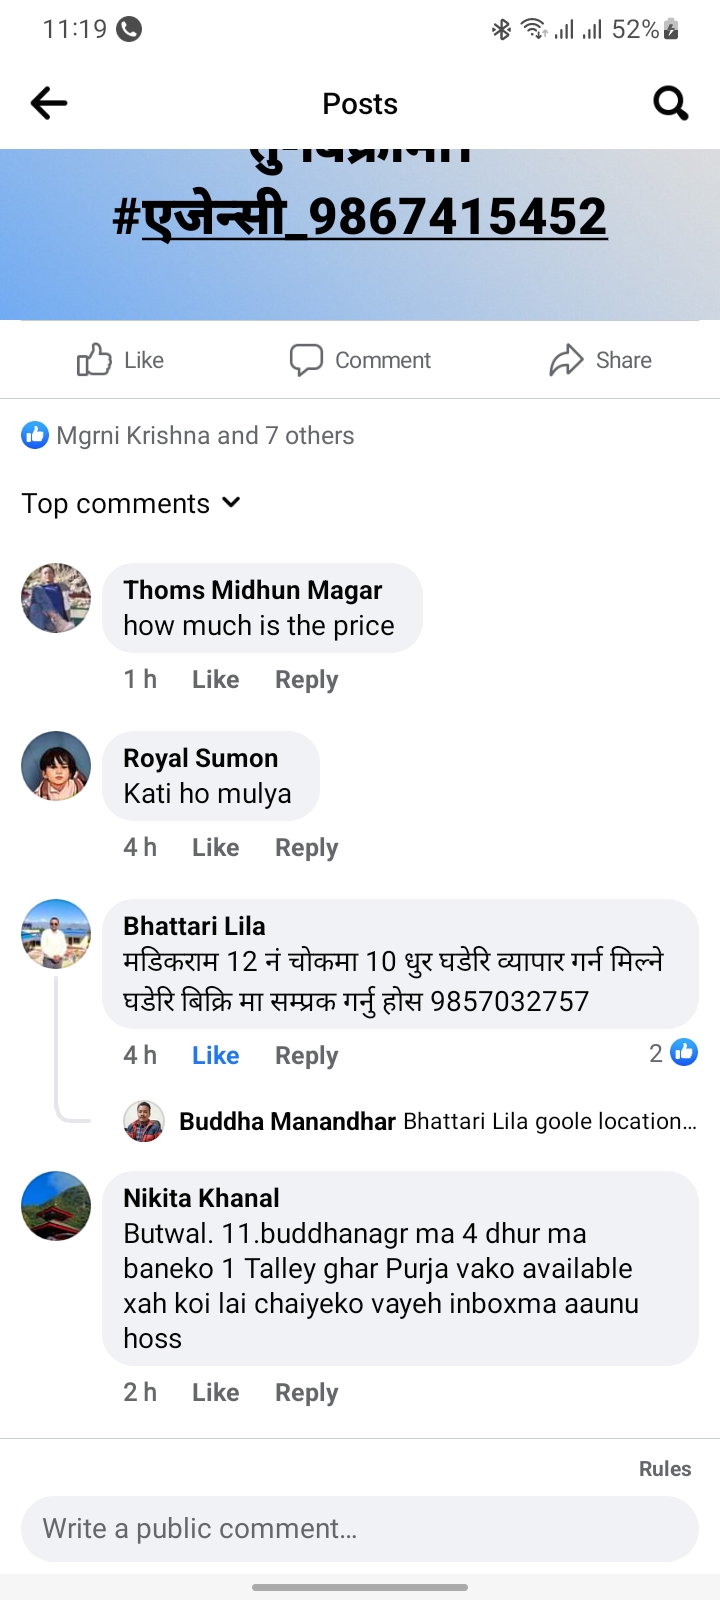The width and height of the screenshot is (720, 1600).
Task: Unlike Bhattari Lila's comment
Action: (215, 1055)
